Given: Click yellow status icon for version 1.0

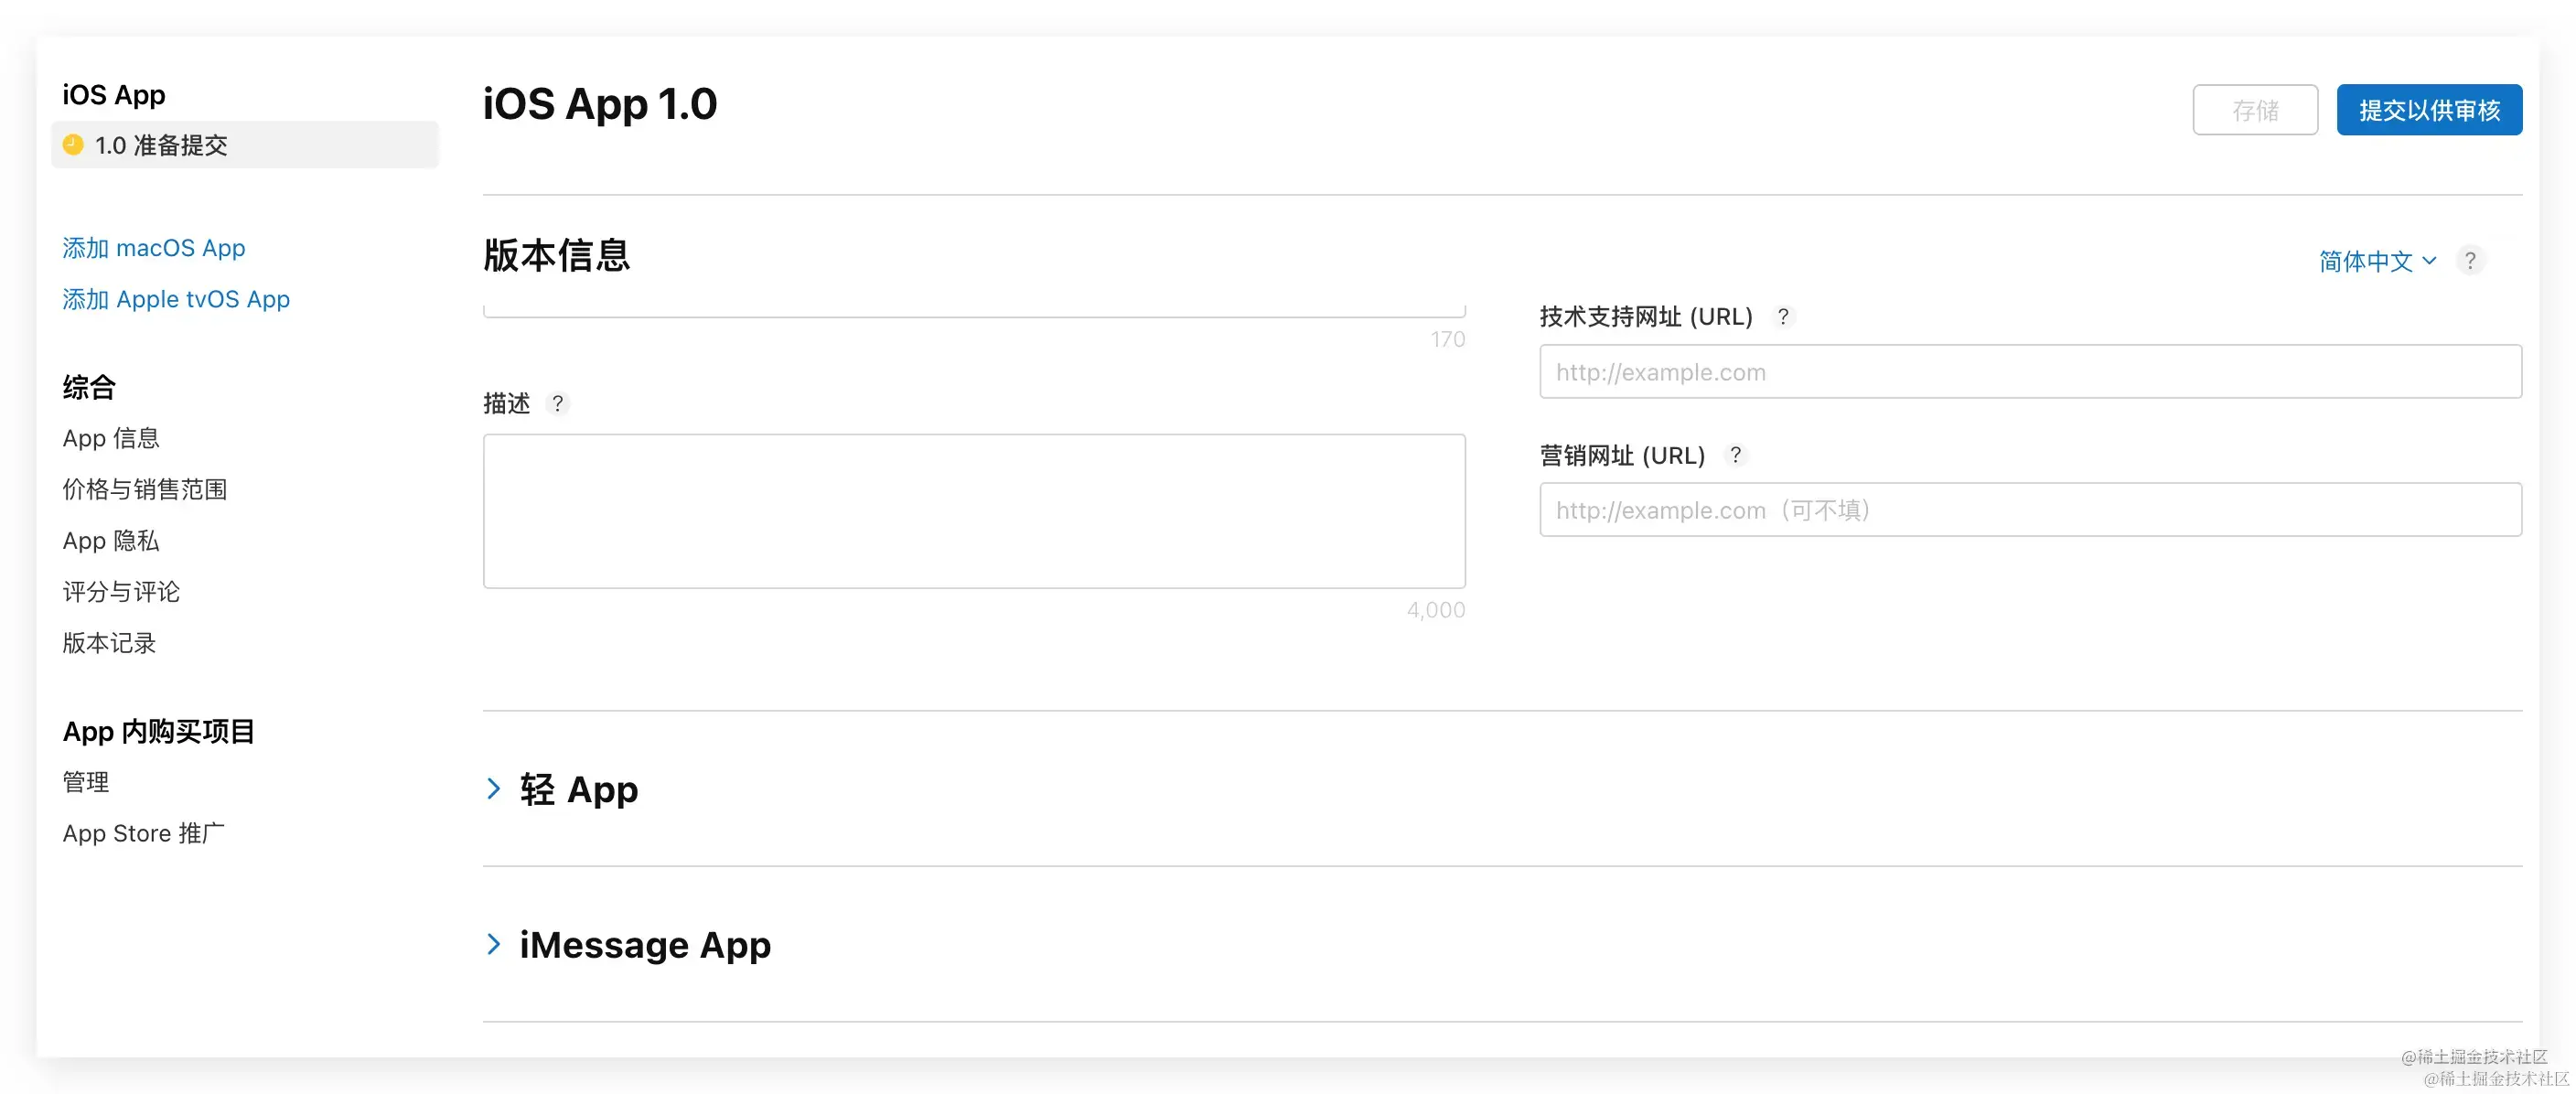Looking at the screenshot, I should 73,145.
